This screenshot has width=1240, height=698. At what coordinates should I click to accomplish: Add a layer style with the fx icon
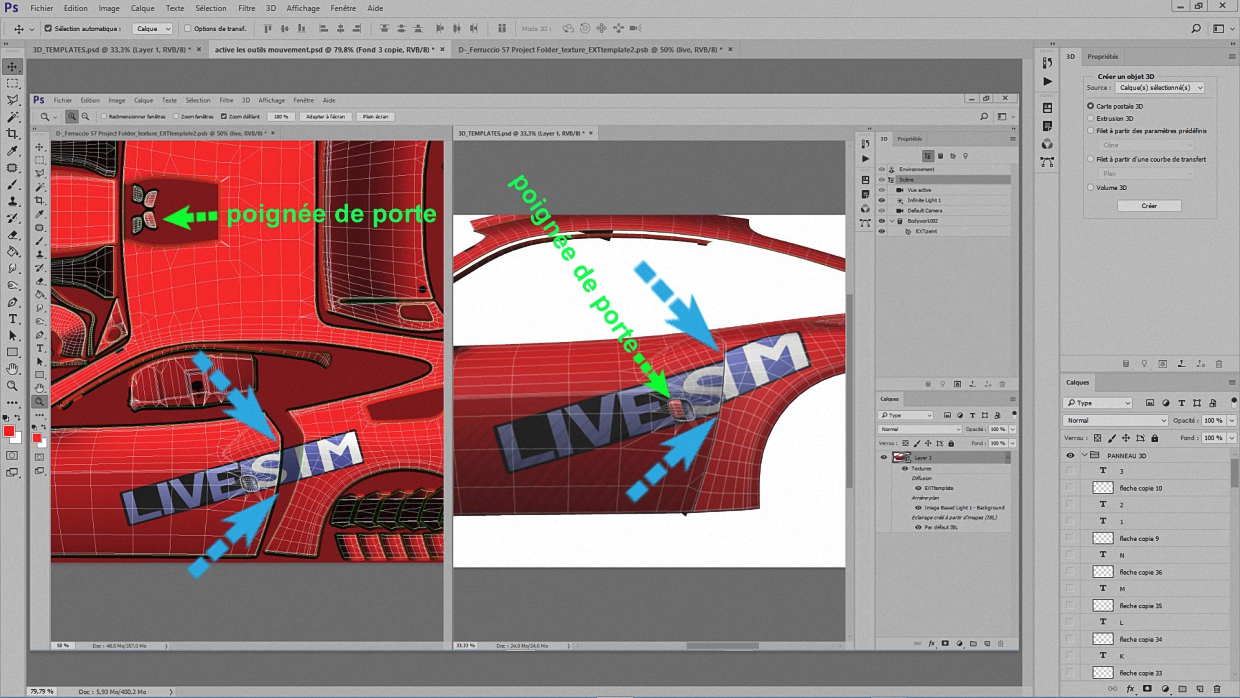tap(1131, 689)
